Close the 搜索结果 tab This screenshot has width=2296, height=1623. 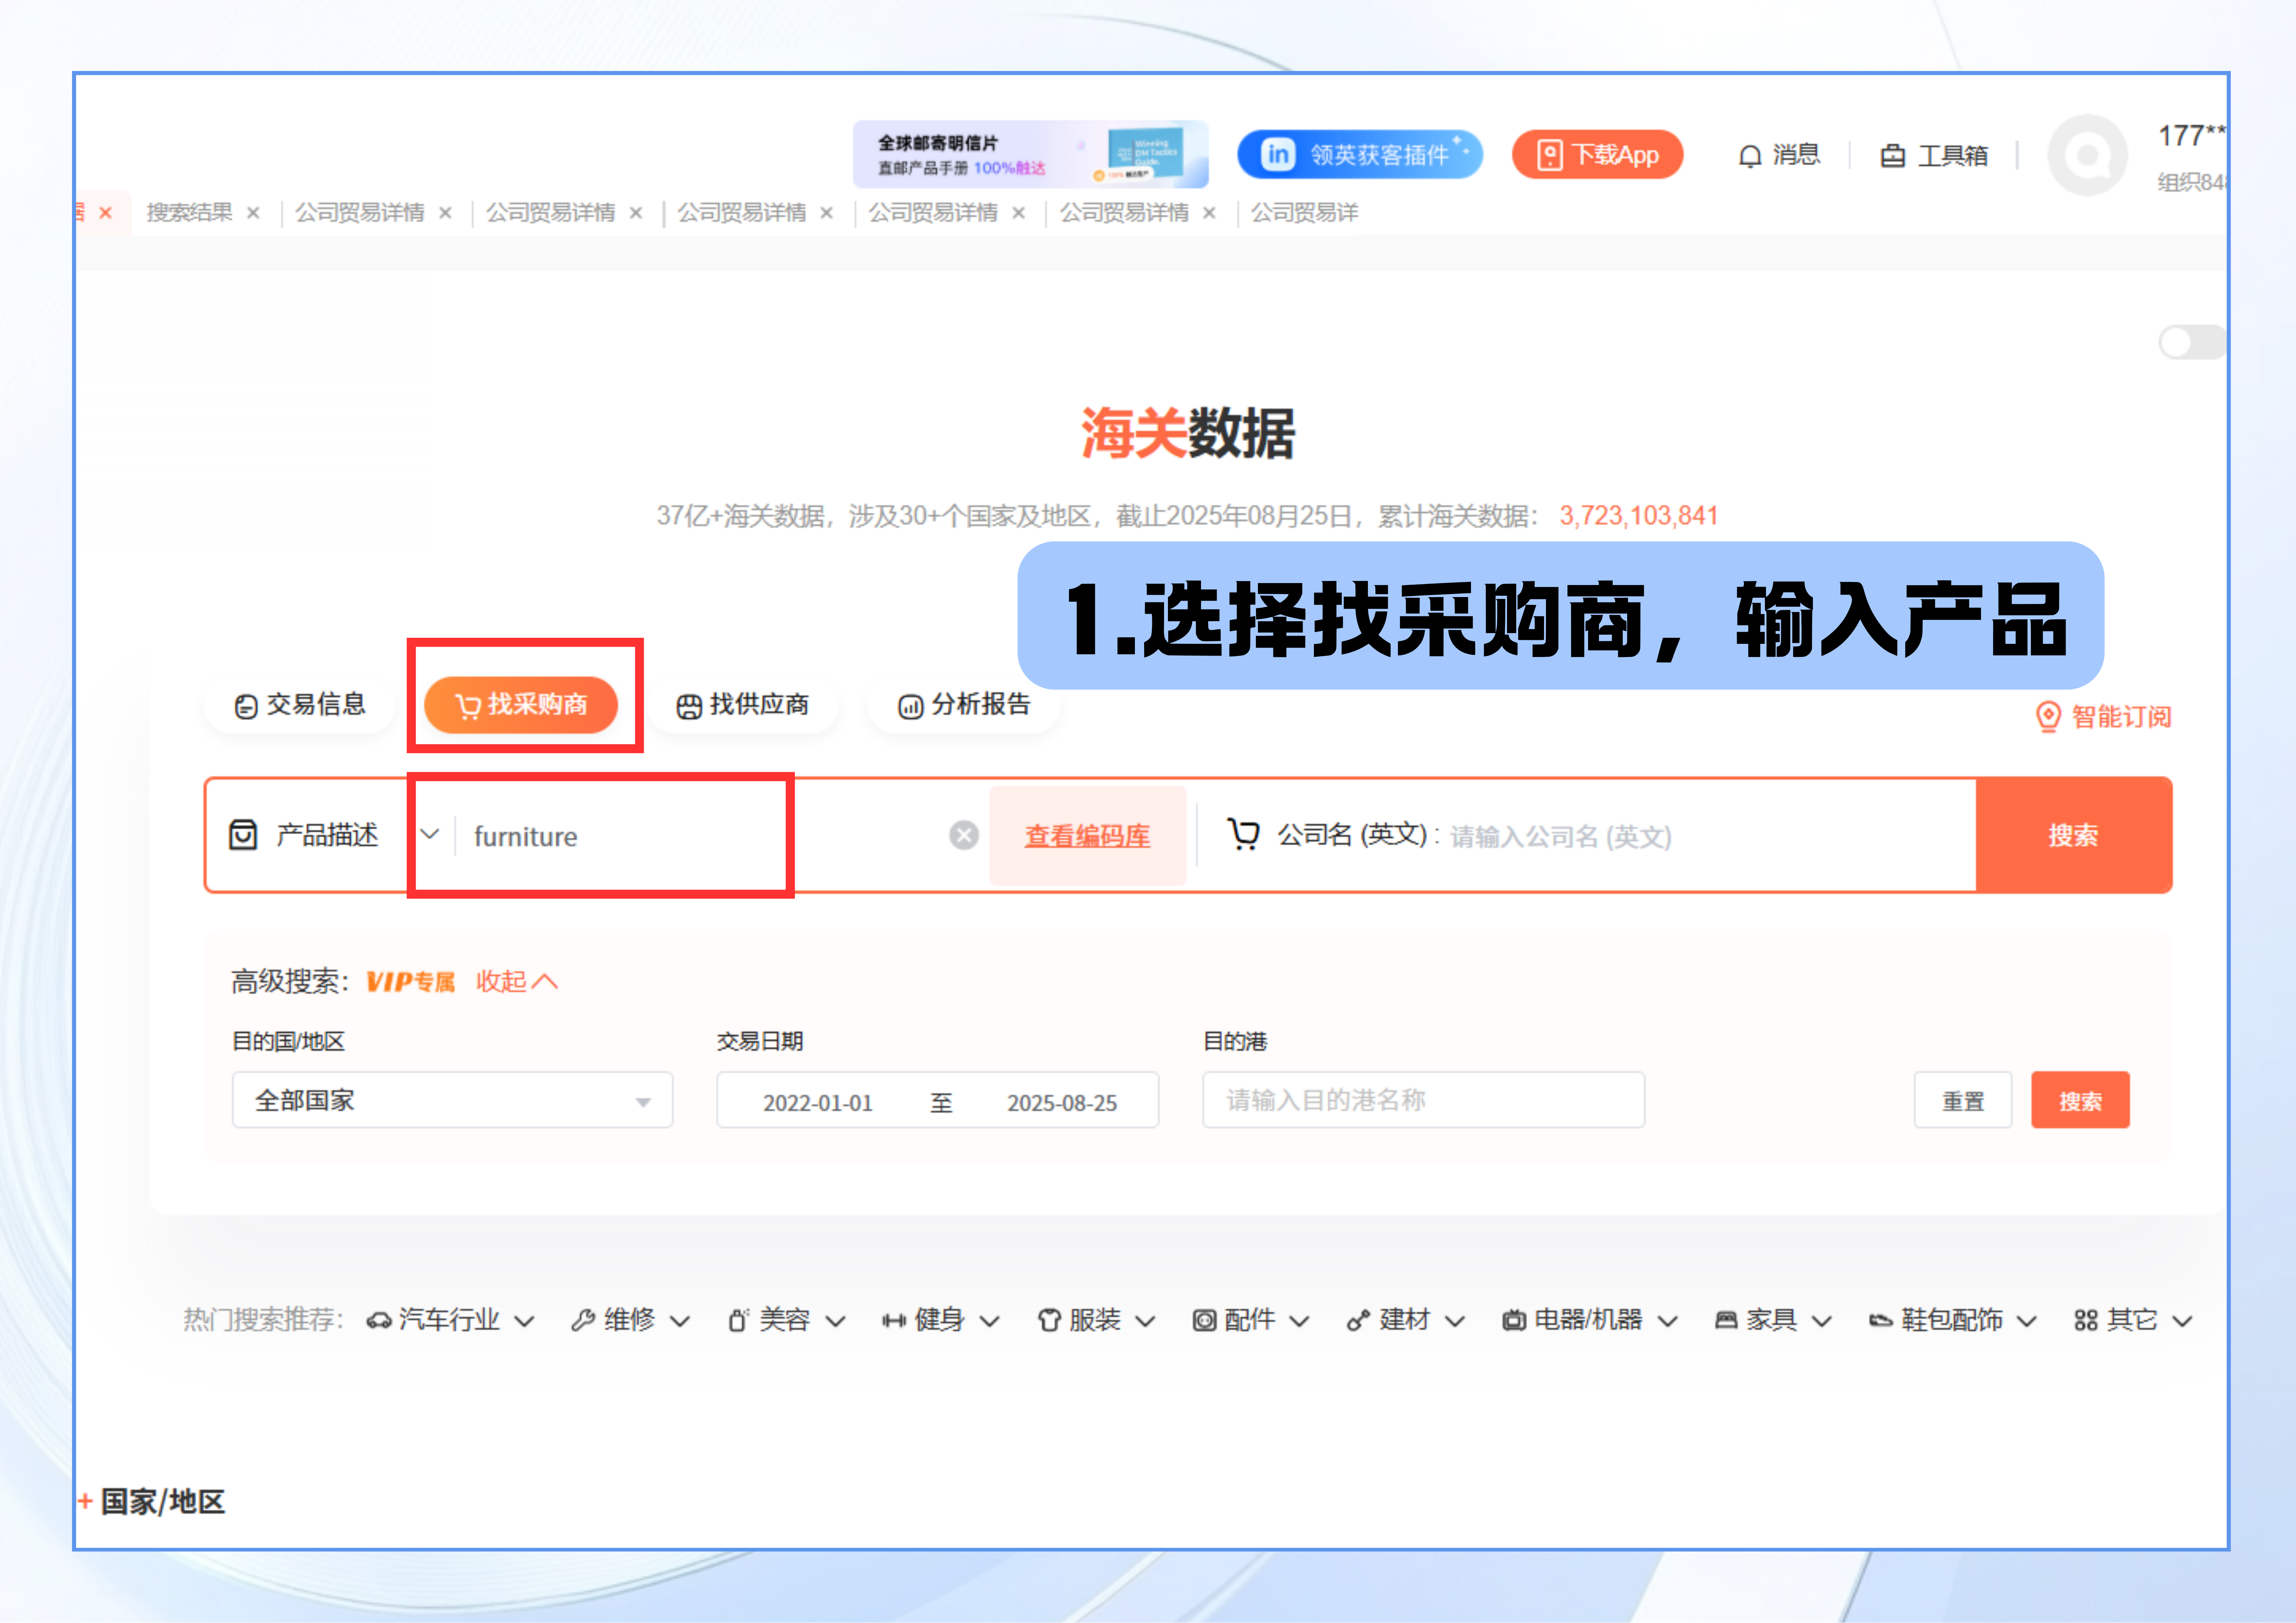click(253, 213)
